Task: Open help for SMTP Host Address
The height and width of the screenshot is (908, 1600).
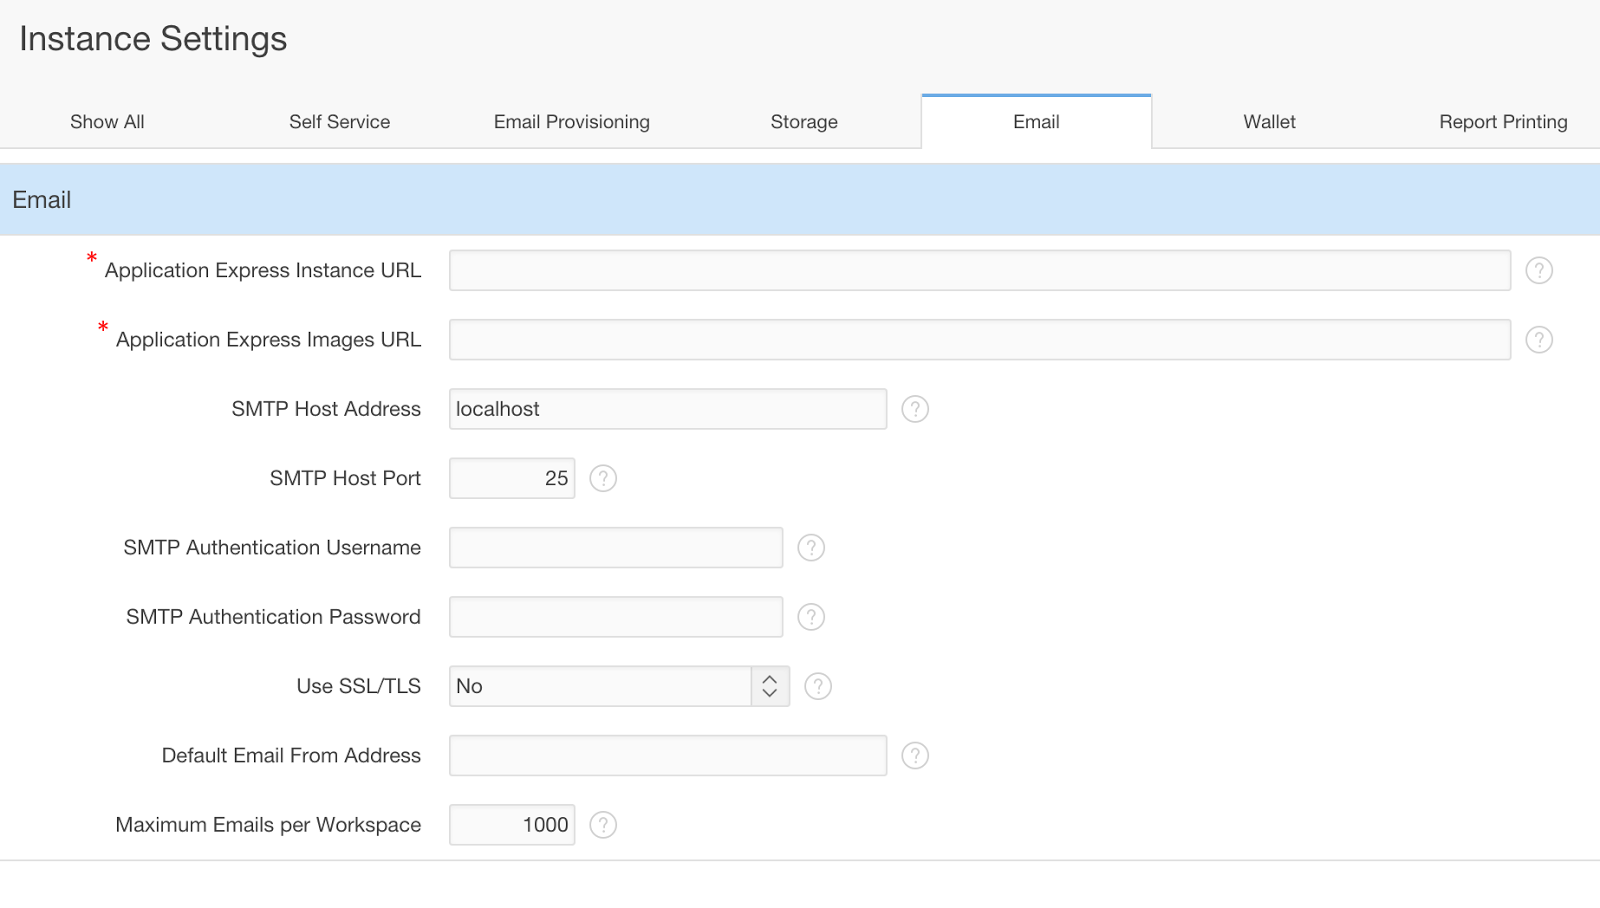Action: click(915, 409)
